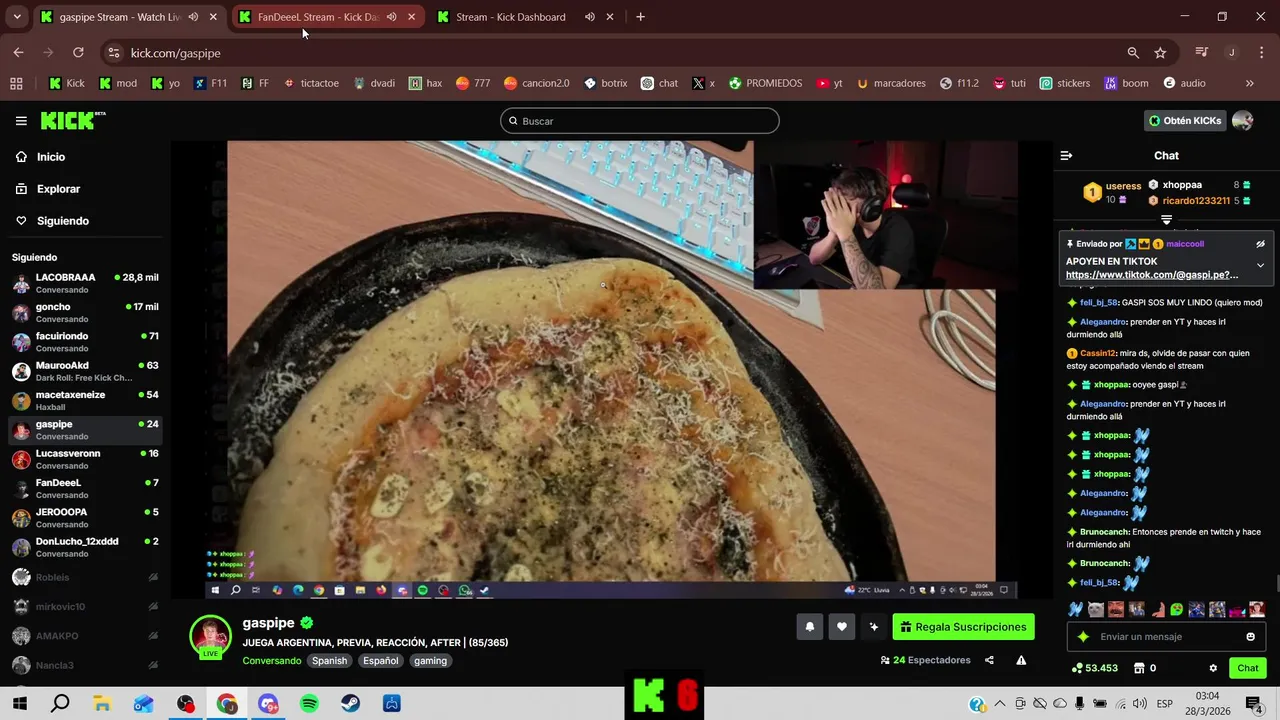This screenshot has width=1280, height=720.
Task: Open MauroAkd channel in sidebar
Action: [84, 371]
